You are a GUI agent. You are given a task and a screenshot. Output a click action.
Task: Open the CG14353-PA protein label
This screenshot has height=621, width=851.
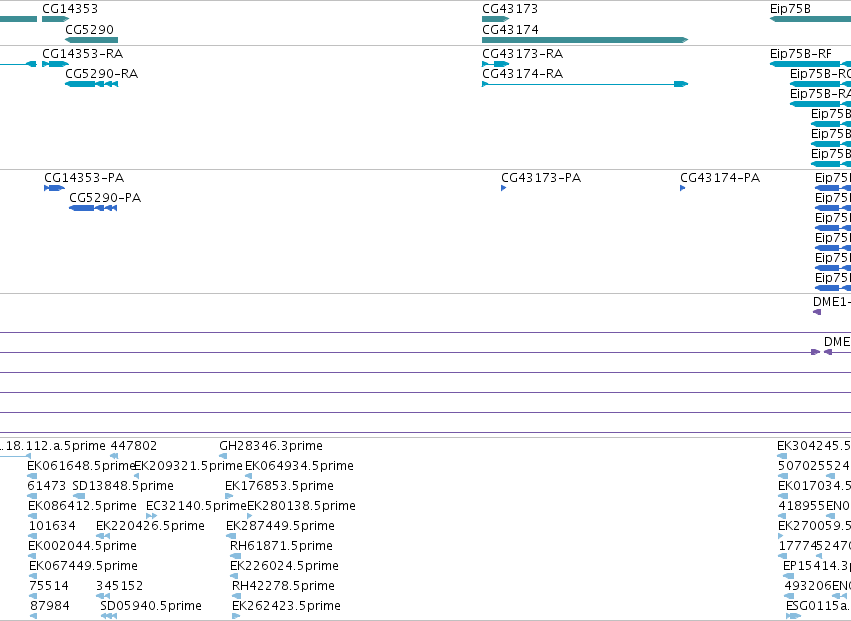point(84,178)
